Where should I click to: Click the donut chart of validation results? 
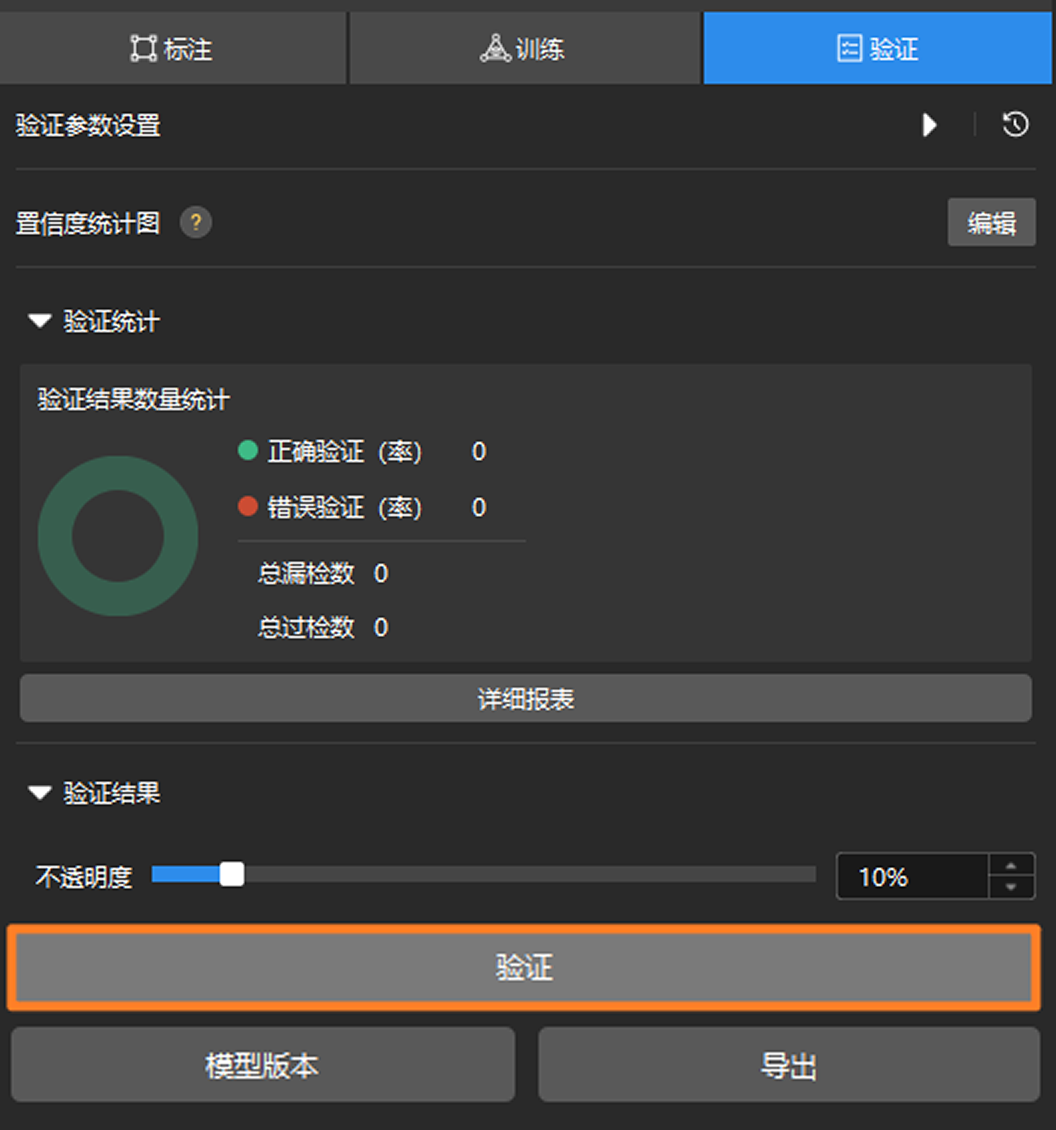(x=117, y=535)
